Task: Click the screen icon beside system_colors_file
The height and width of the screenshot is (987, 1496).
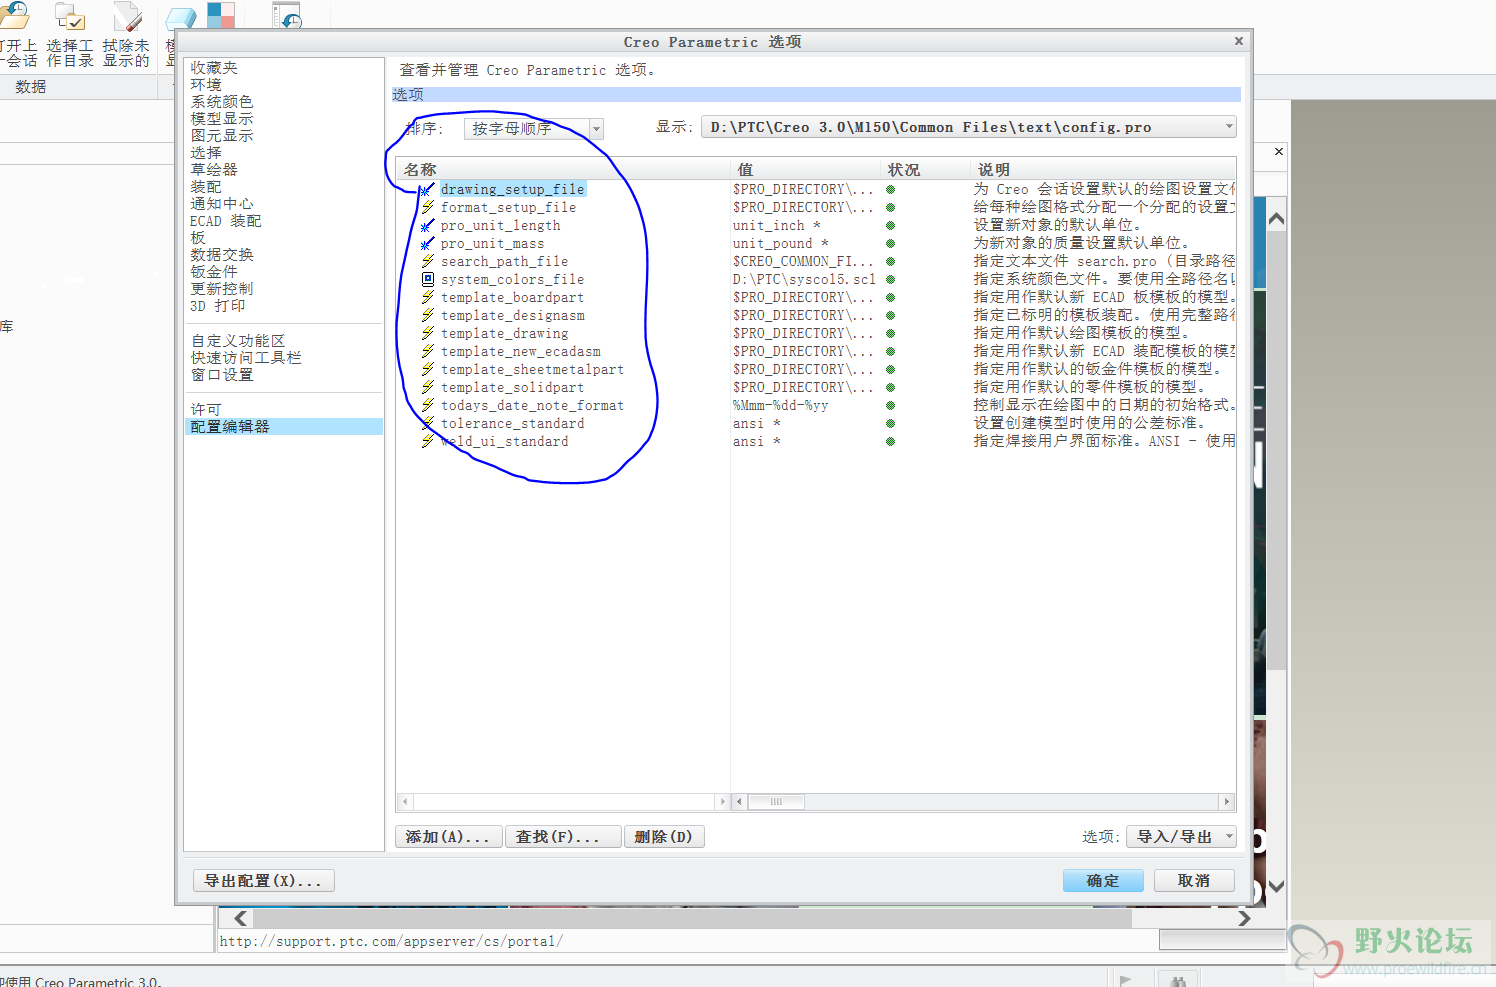Action: pos(428,279)
